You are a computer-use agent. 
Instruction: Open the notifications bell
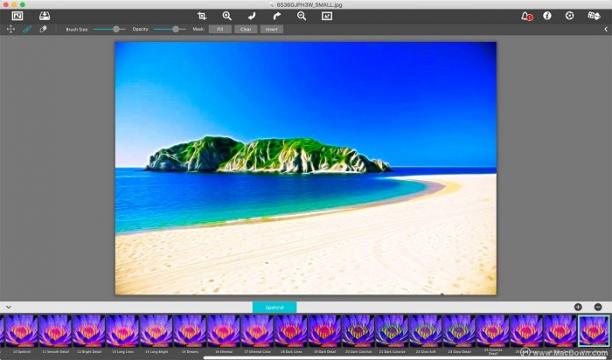click(x=527, y=16)
